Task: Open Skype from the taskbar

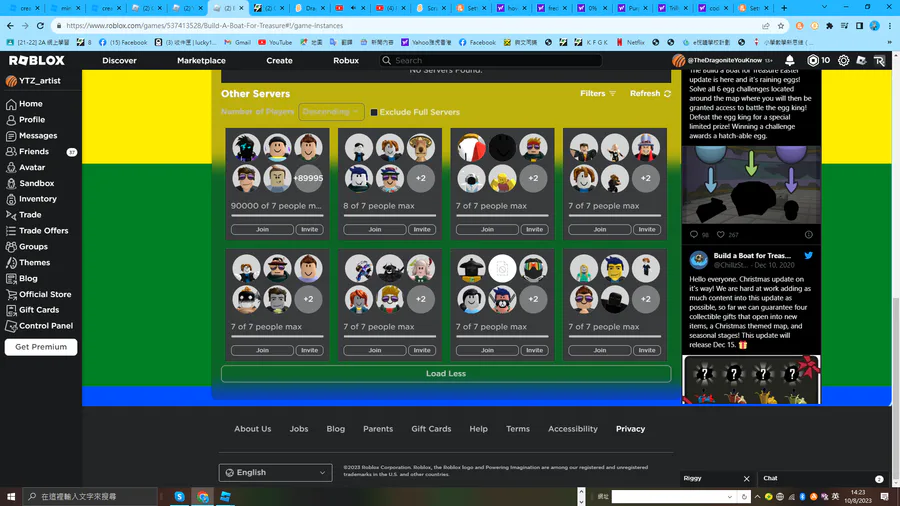Action: click(x=180, y=497)
